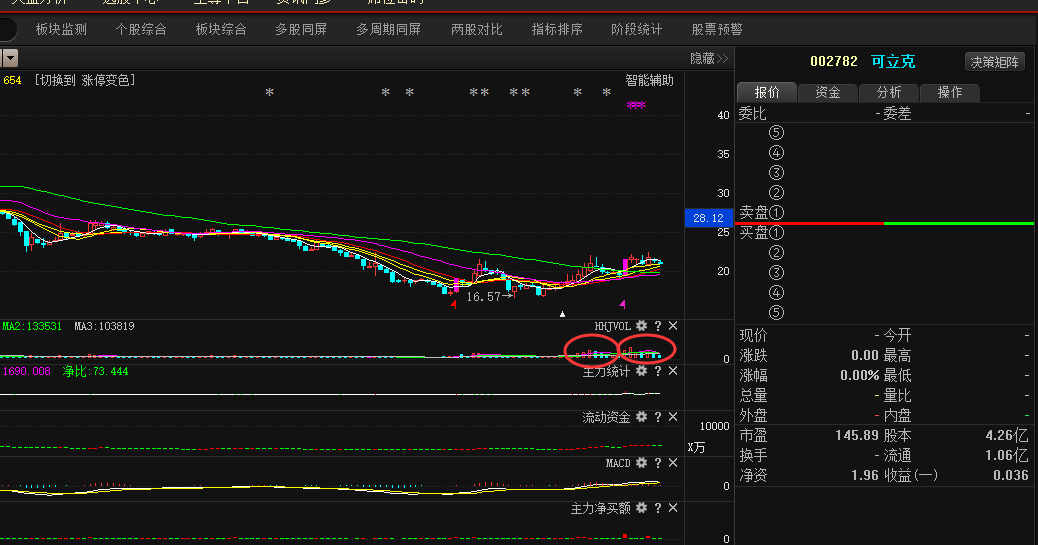The height and width of the screenshot is (545, 1038).
Task: Open MACD indicator settings gear
Action: pos(642,463)
